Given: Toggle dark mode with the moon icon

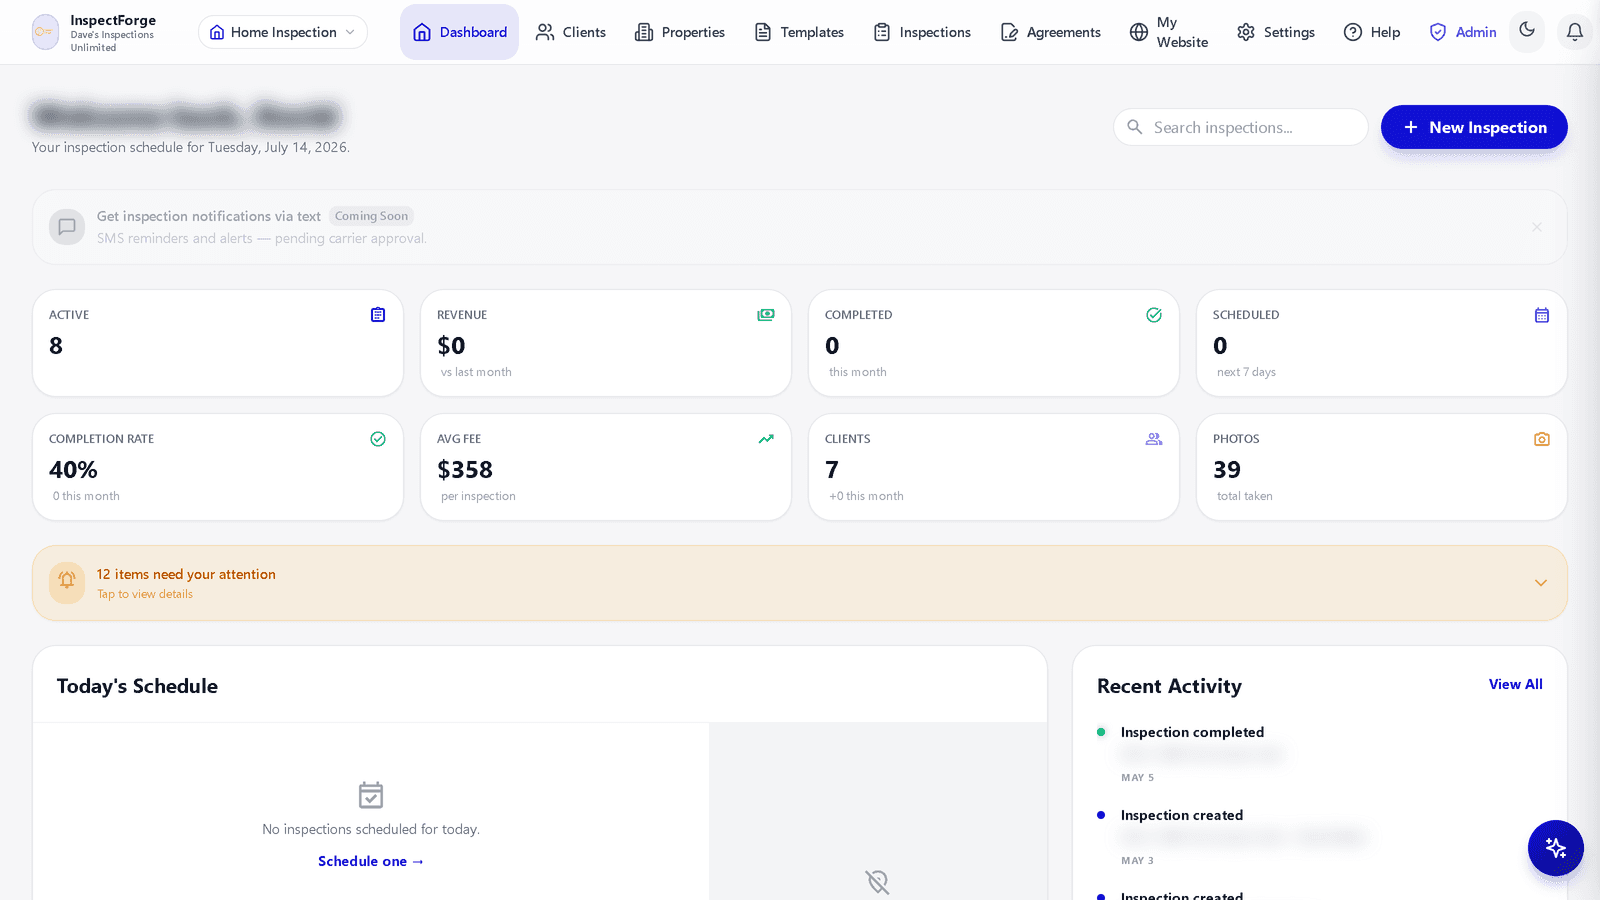Looking at the screenshot, I should click(1527, 30).
